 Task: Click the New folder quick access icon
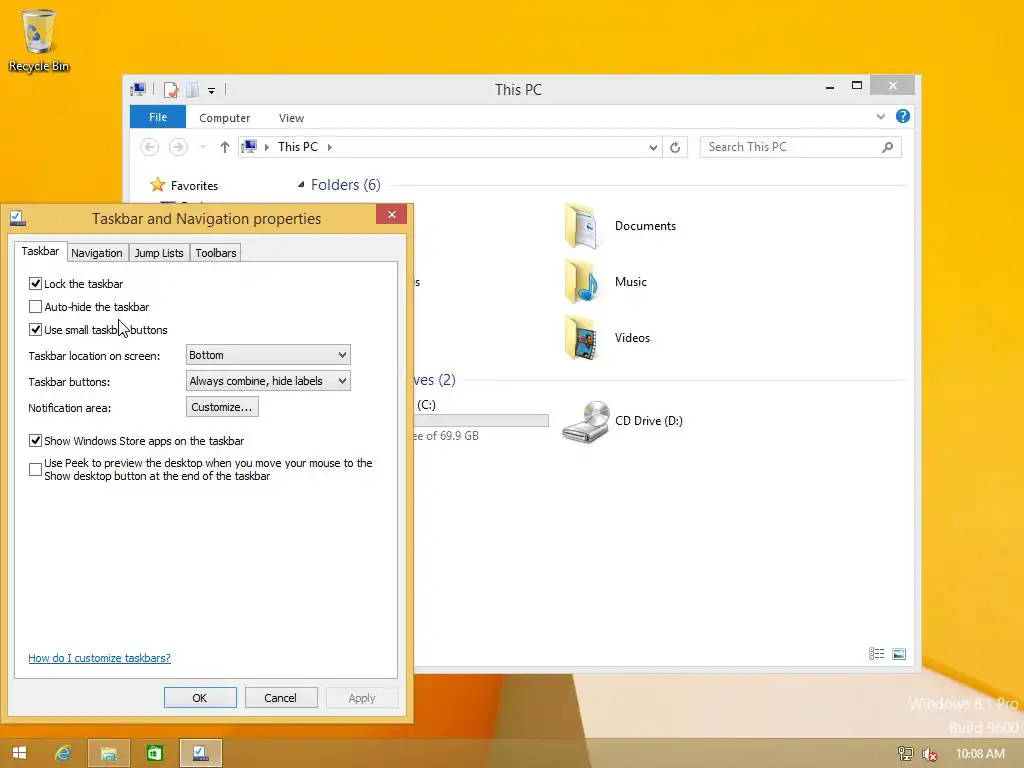(192, 90)
